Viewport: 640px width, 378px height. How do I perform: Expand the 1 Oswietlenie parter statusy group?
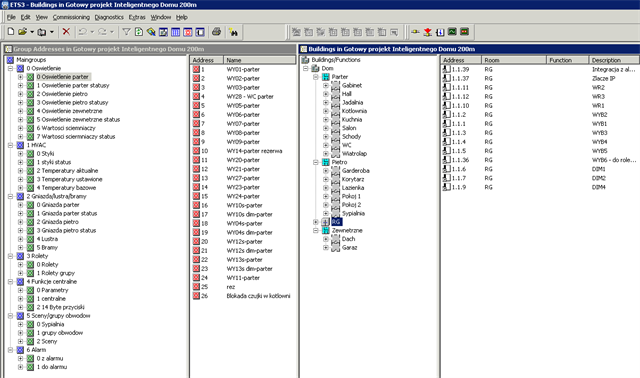[20, 85]
